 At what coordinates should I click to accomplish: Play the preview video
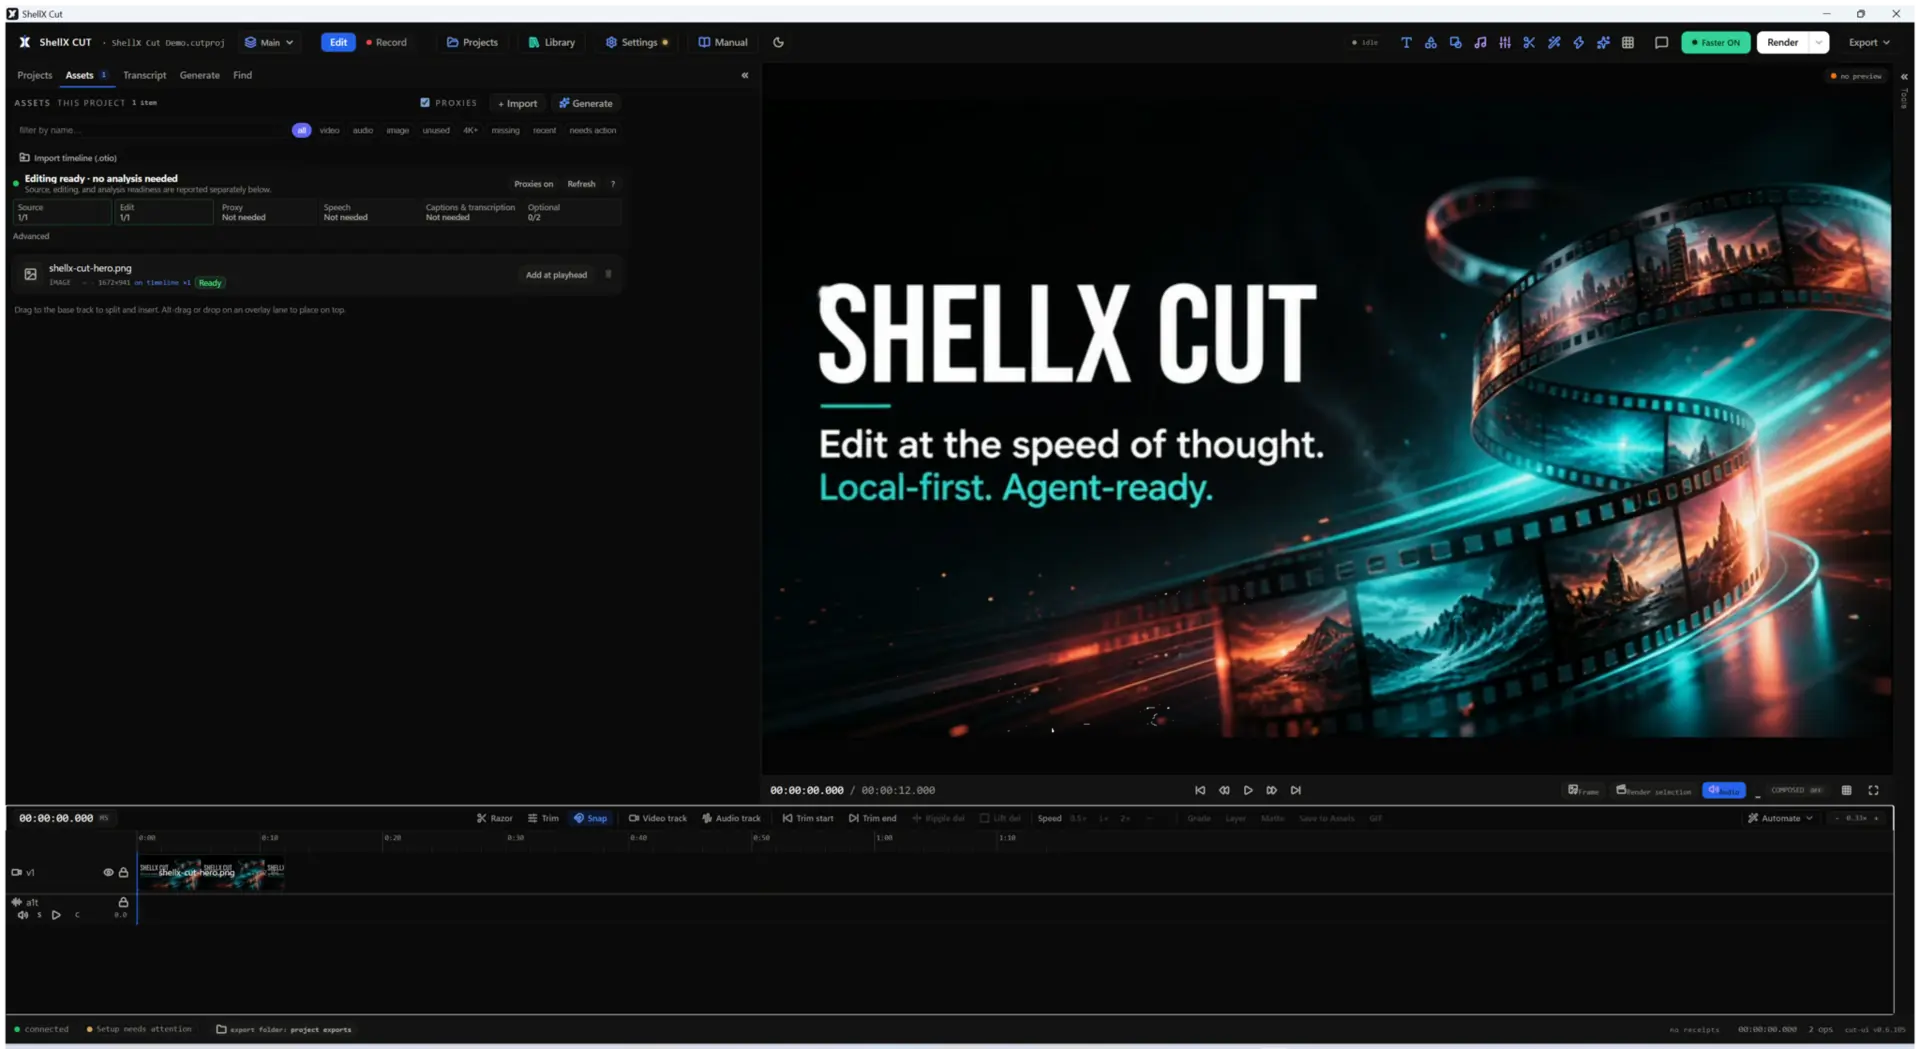(x=1248, y=790)
